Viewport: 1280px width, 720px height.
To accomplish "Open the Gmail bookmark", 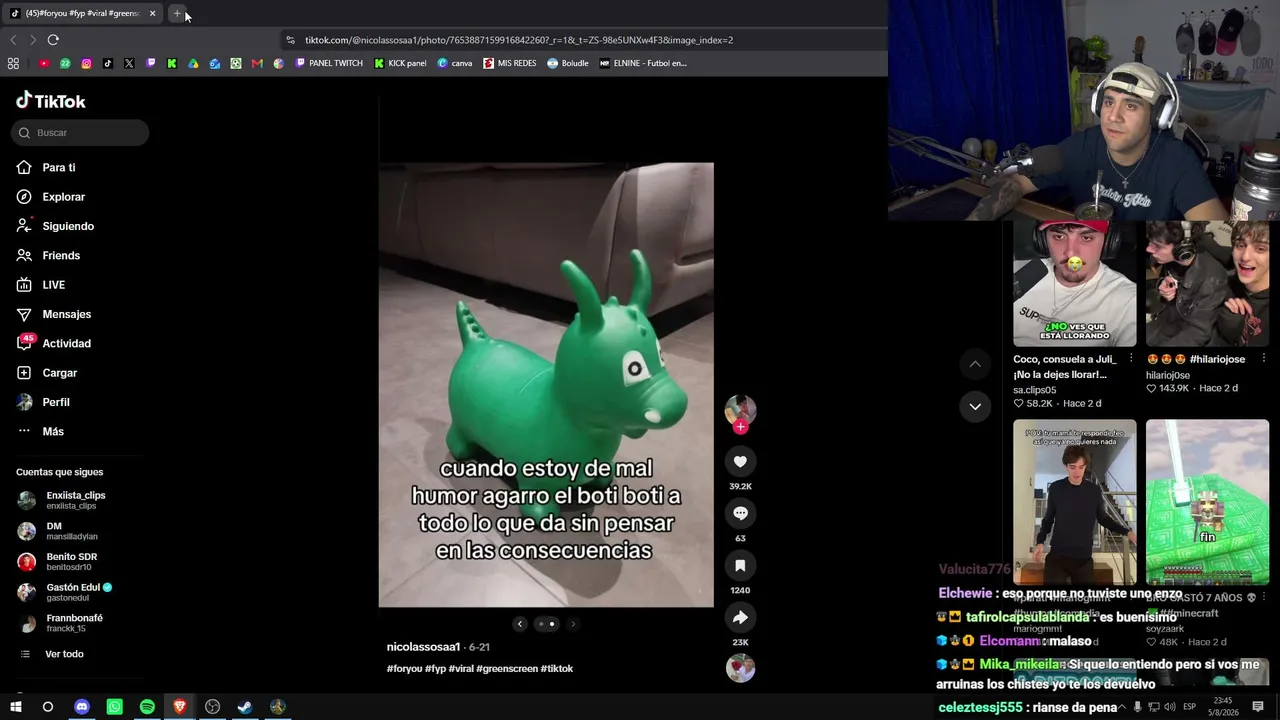I will [x=257, y=63].
